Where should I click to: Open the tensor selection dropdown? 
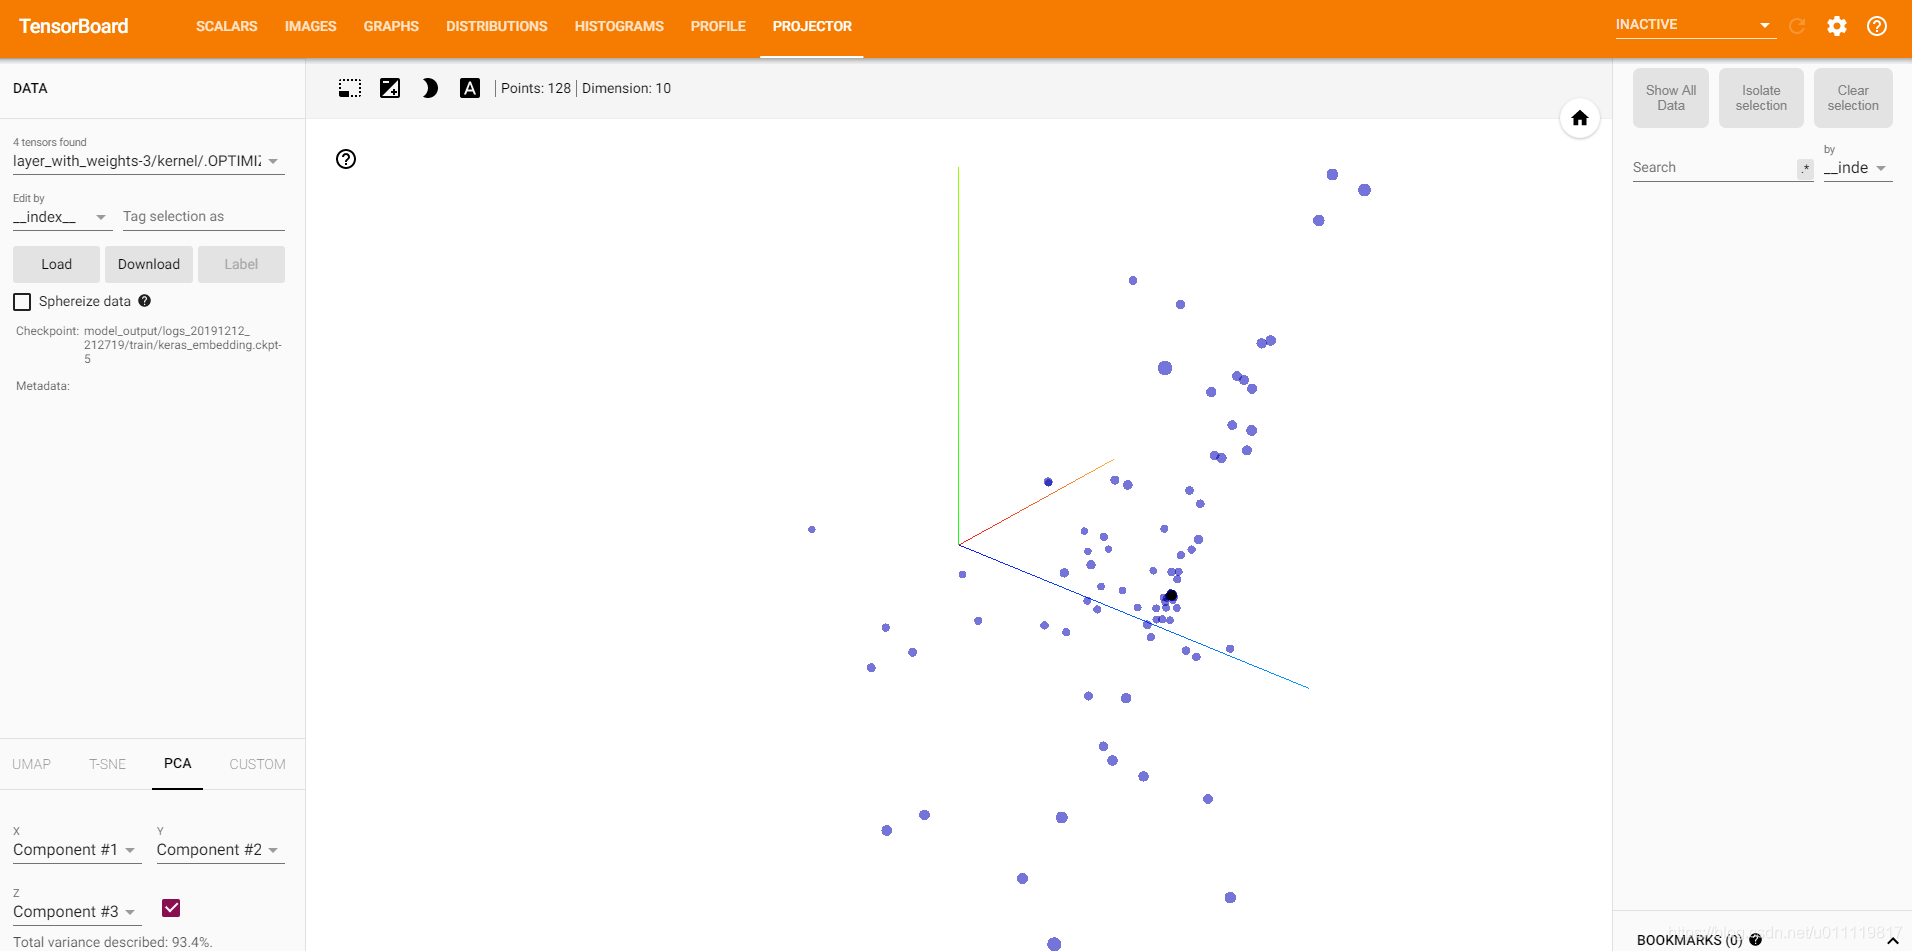(149, 161)
